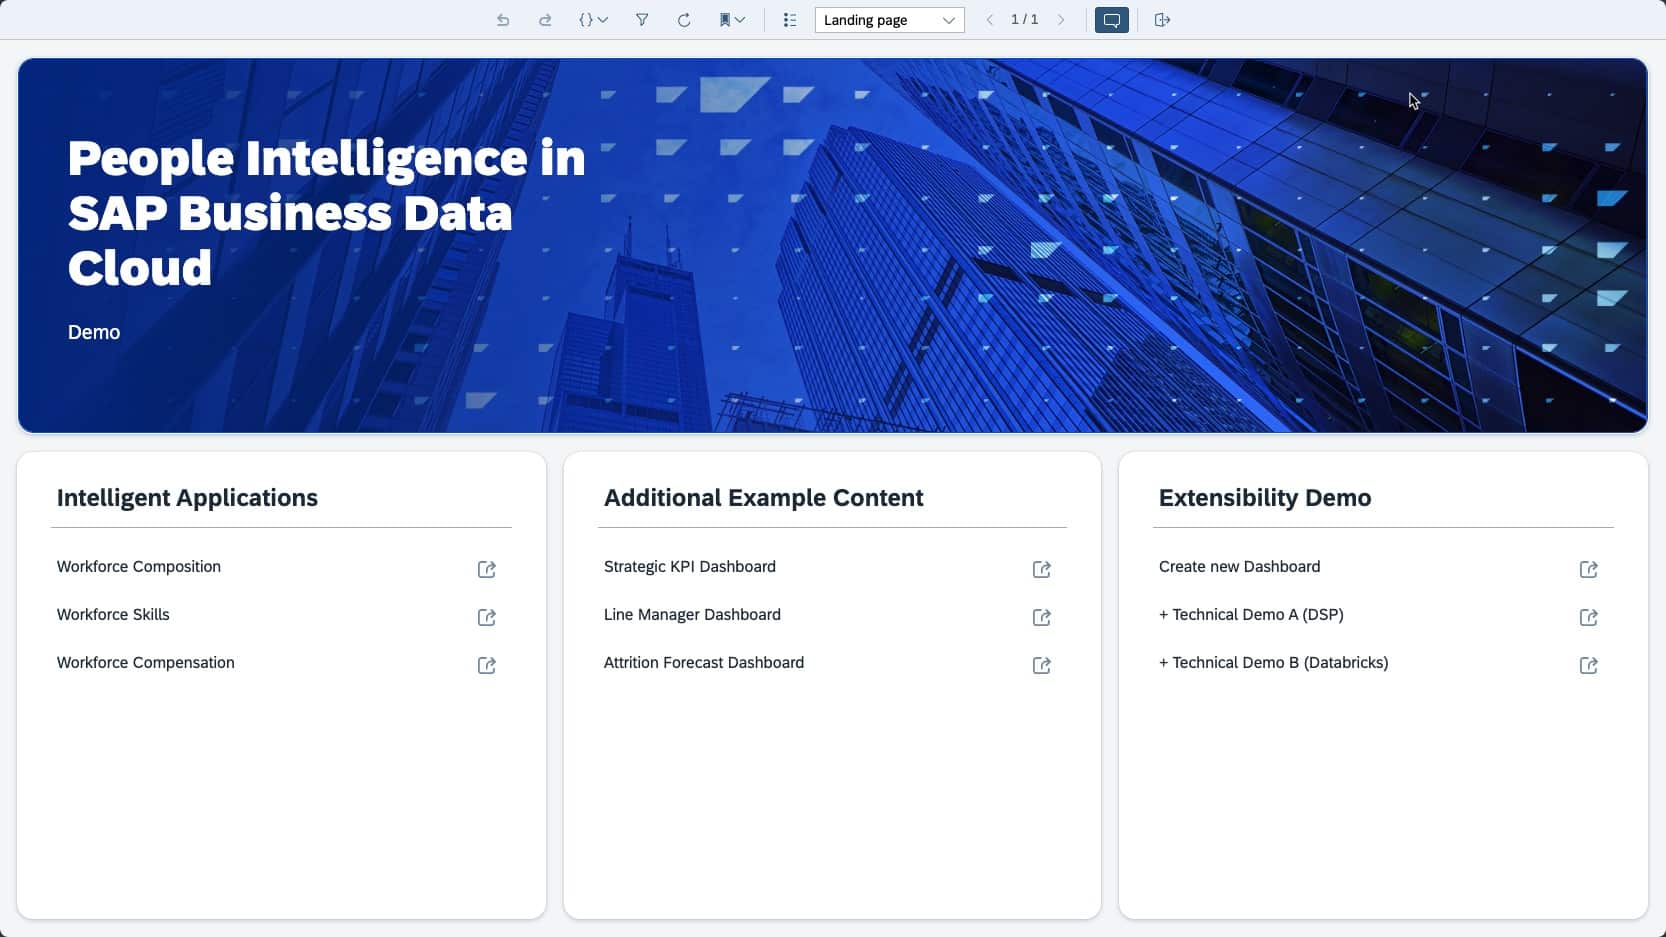This screenshot has height=937, width=1666.
Task: Click the Additional Example Content heading
Action: click(x=764, y=498)
